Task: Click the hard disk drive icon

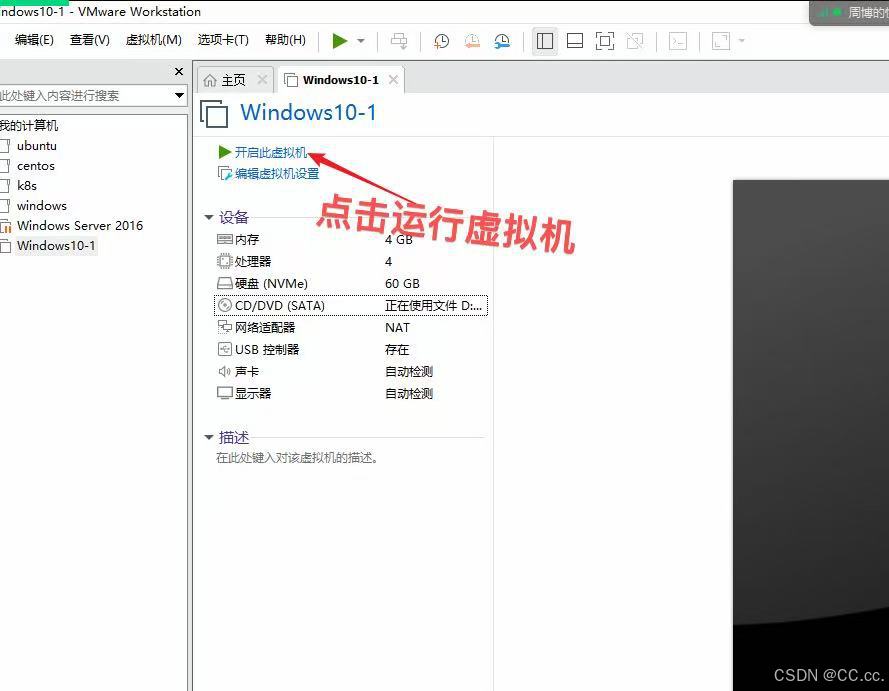Action: [x=225, y=283]
